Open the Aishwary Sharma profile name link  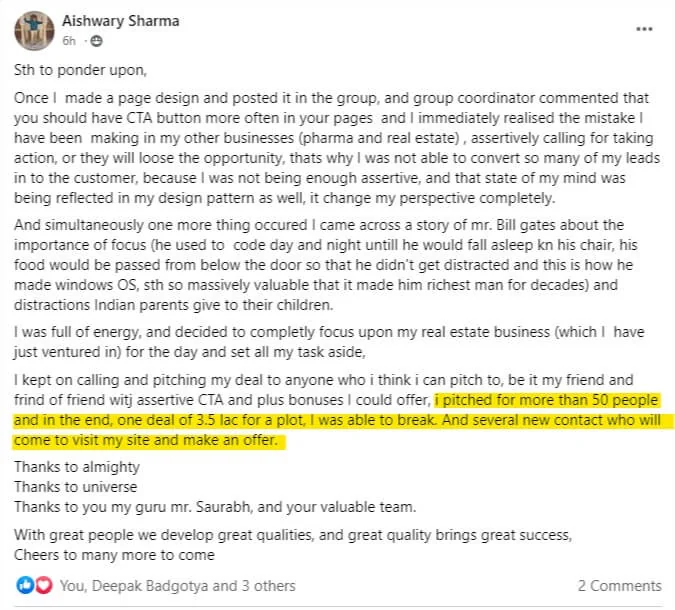tap(124, 21)
